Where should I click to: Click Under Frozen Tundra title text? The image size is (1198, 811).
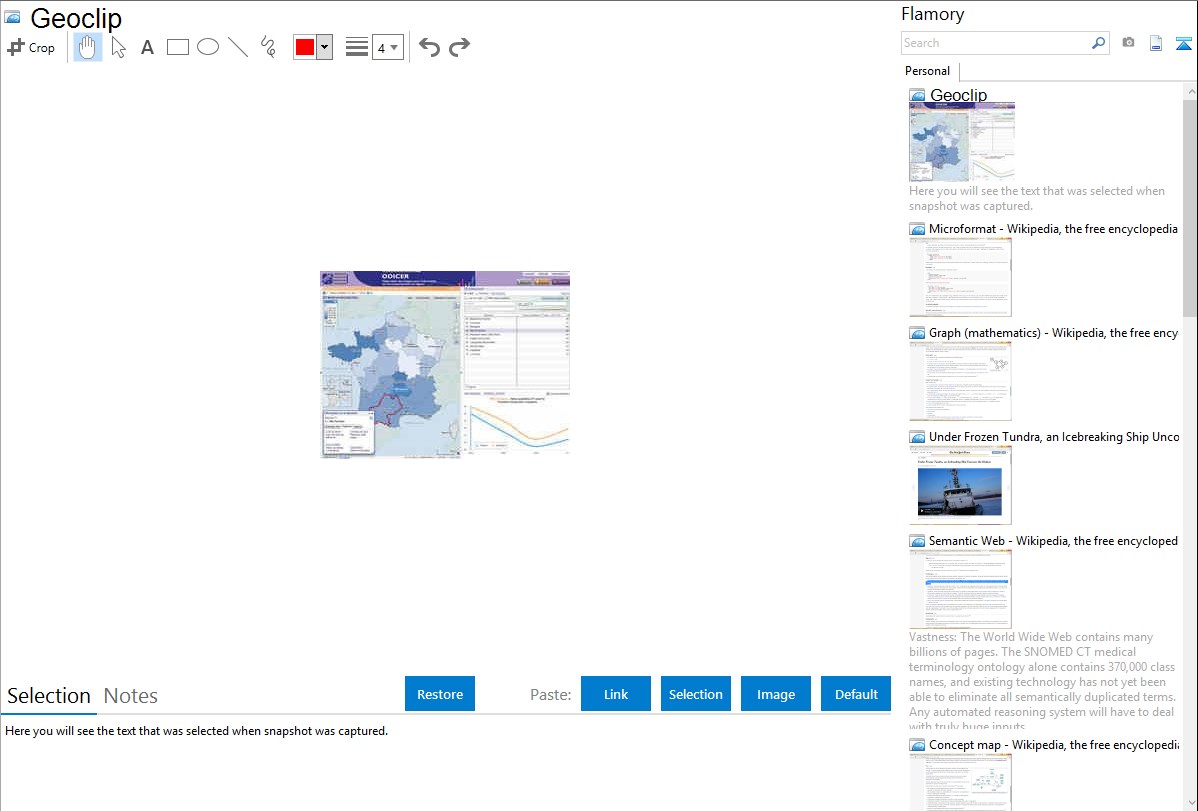coord(1054,436)
